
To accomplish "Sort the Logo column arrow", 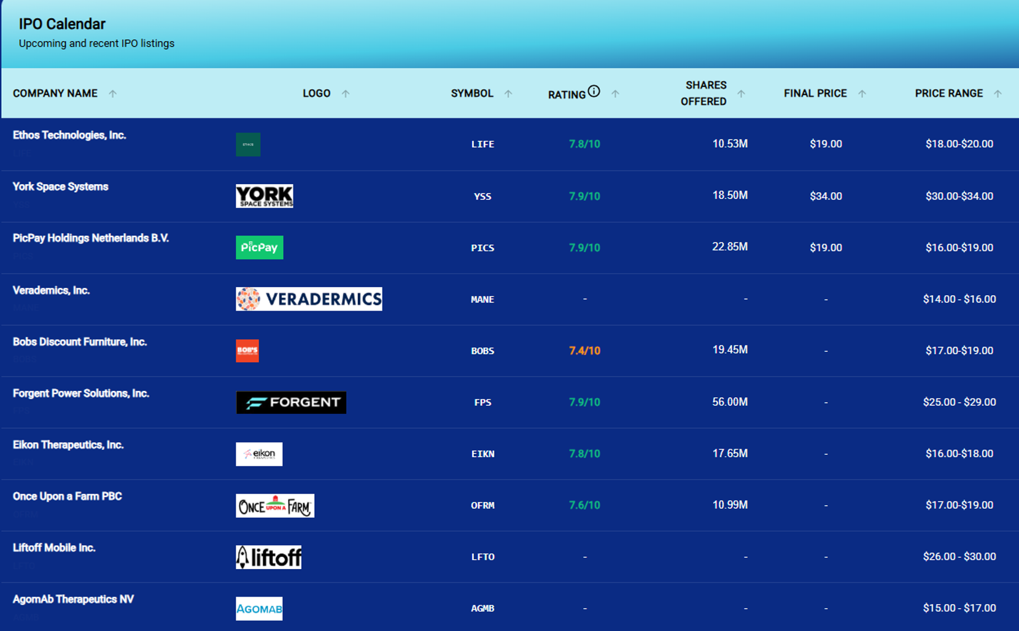I will pos(346,94).
